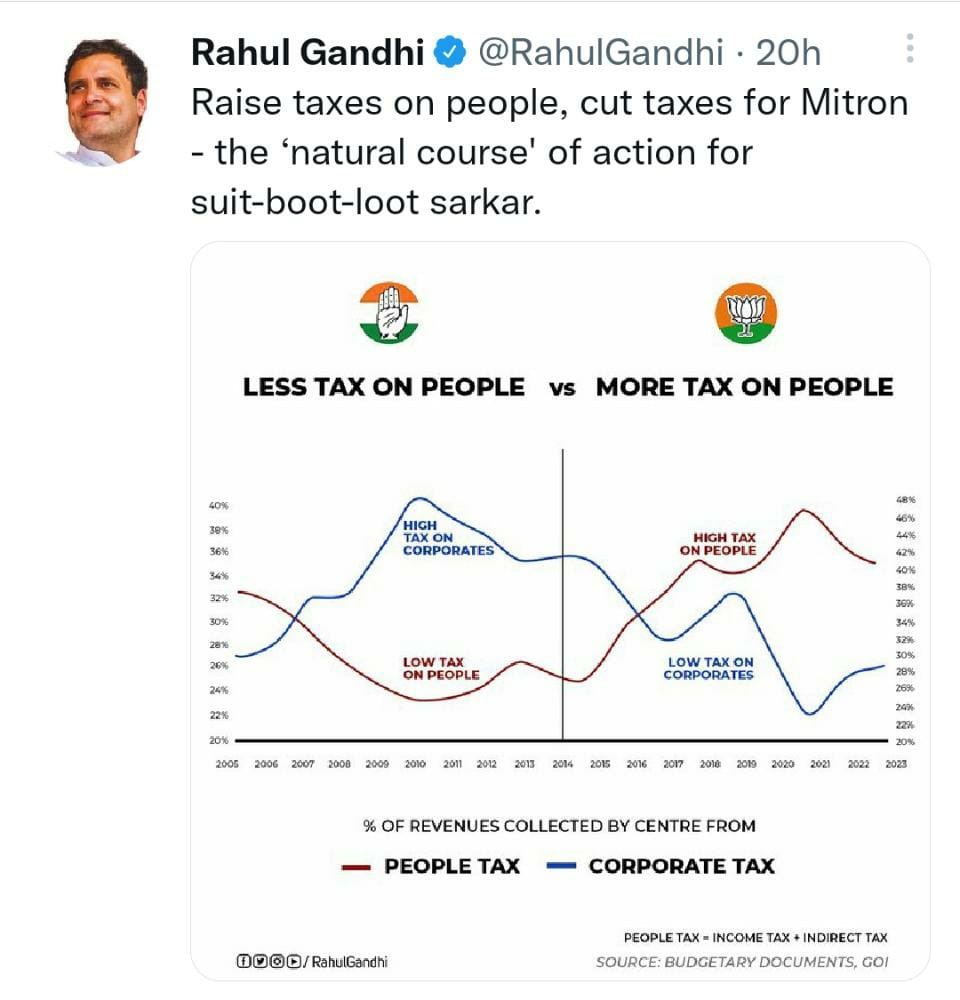Click the Congress hand symbol logo
The height and width of the screenshot is (1000, 960).
[388, 312]
